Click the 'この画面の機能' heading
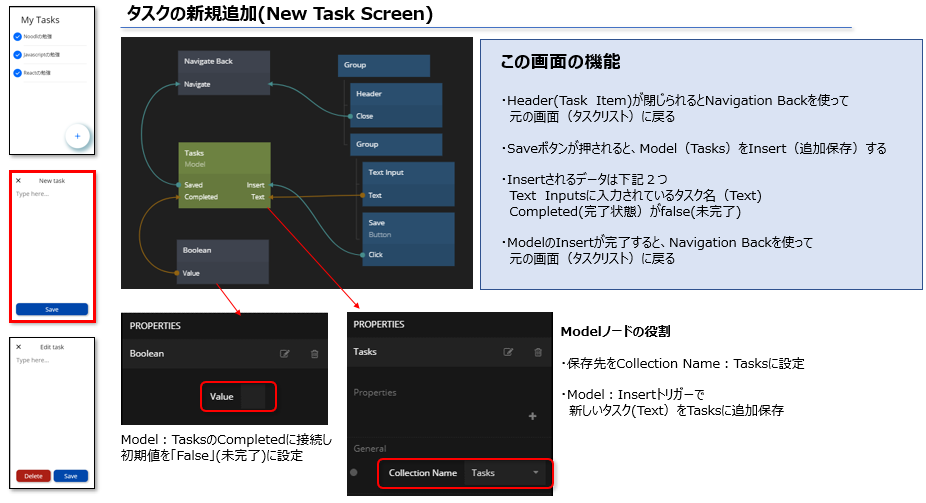Viewport: 926px width, 503px height. pyautogui.click(x=560, y=61)
